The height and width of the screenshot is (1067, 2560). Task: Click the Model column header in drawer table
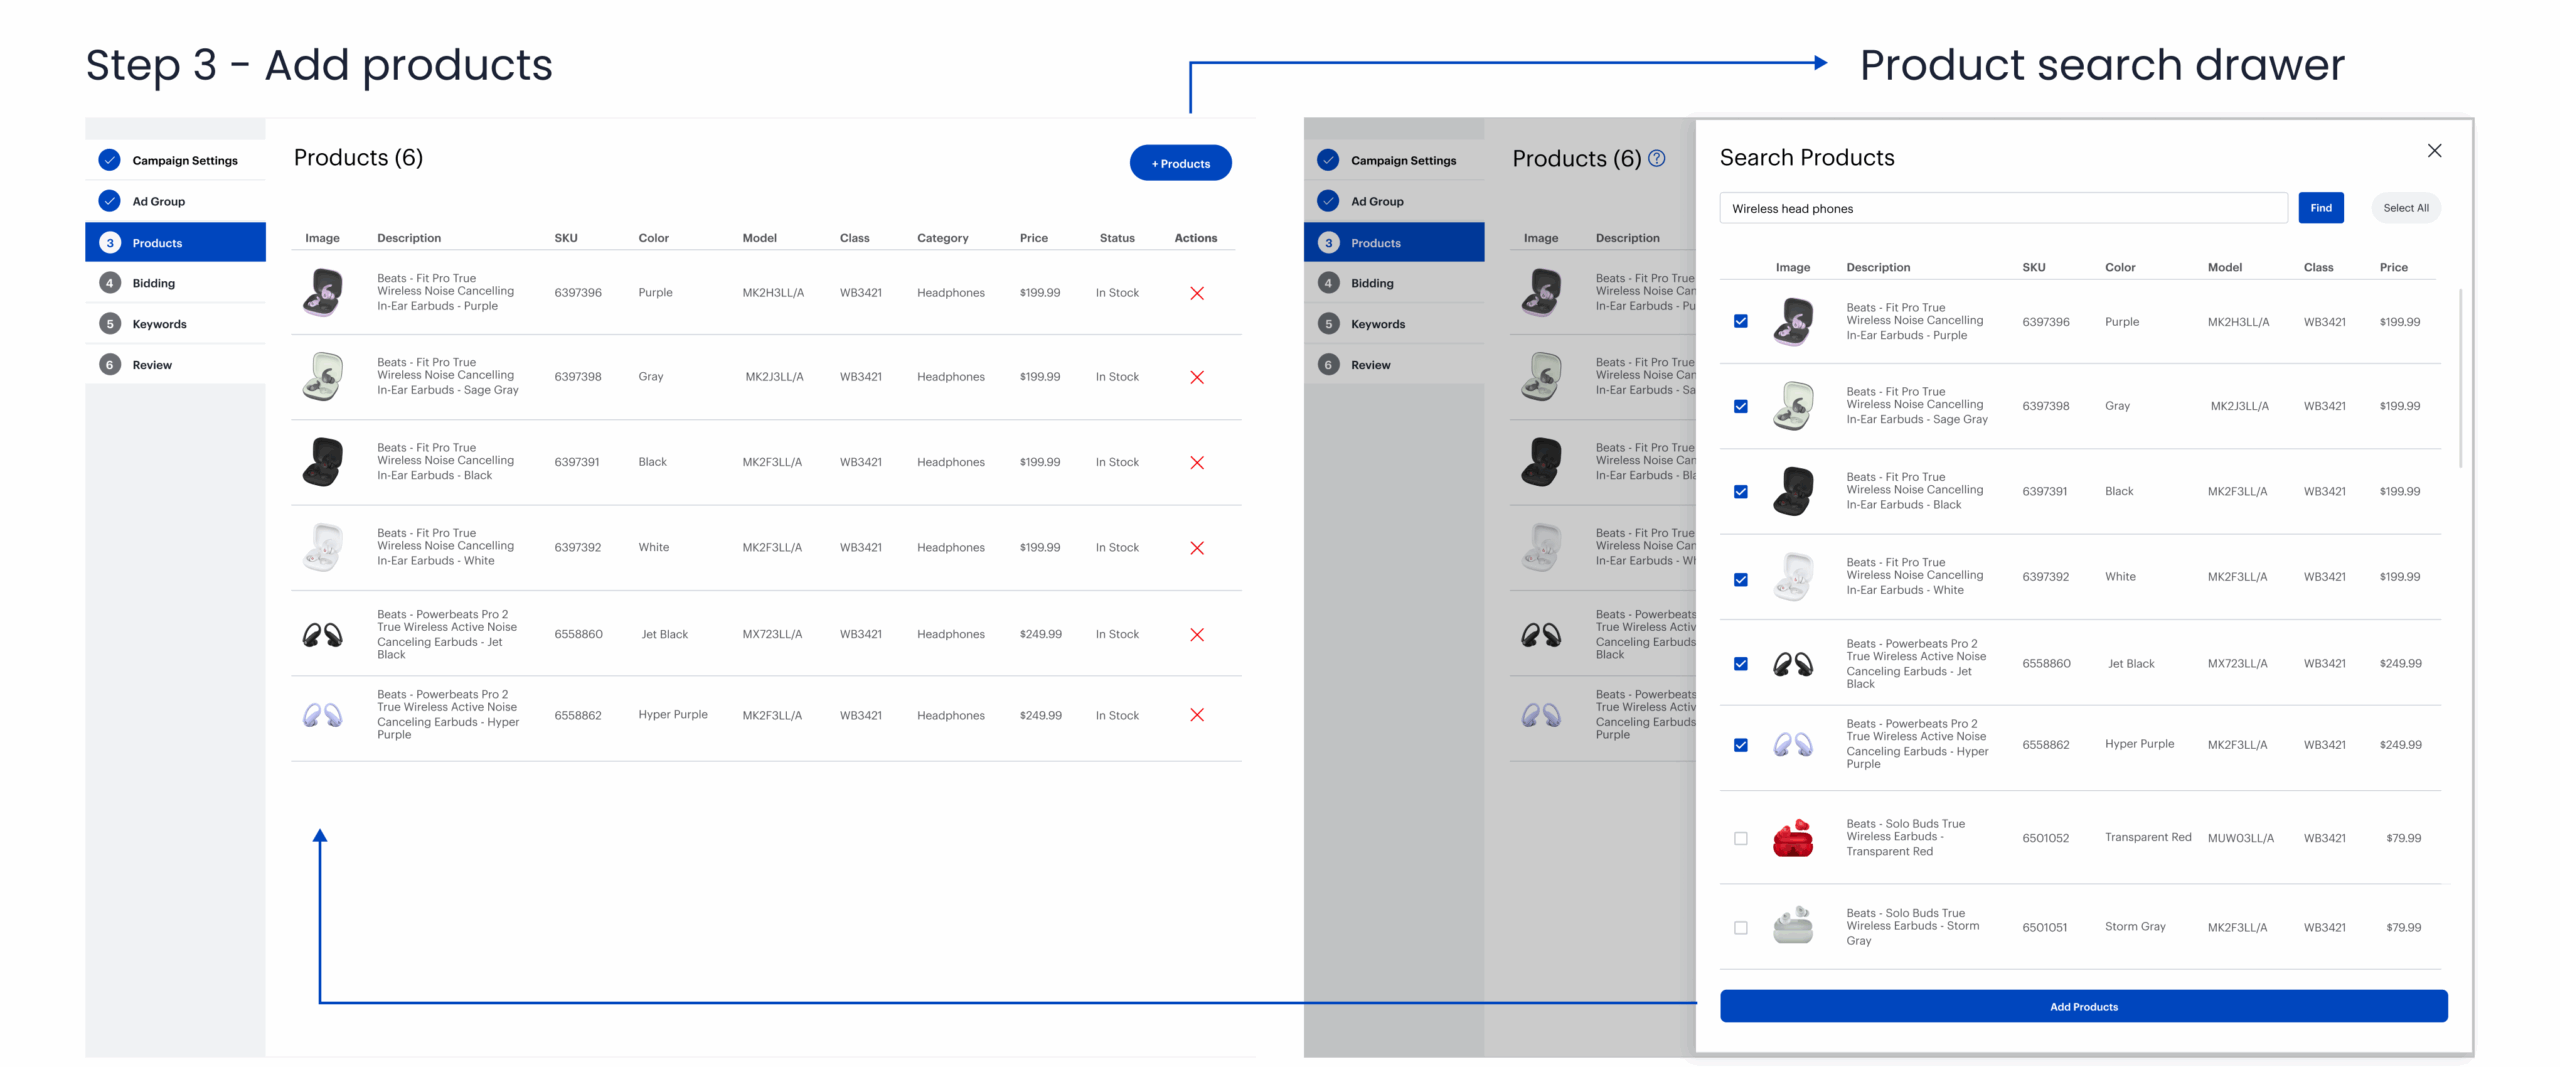[2224, 267]
